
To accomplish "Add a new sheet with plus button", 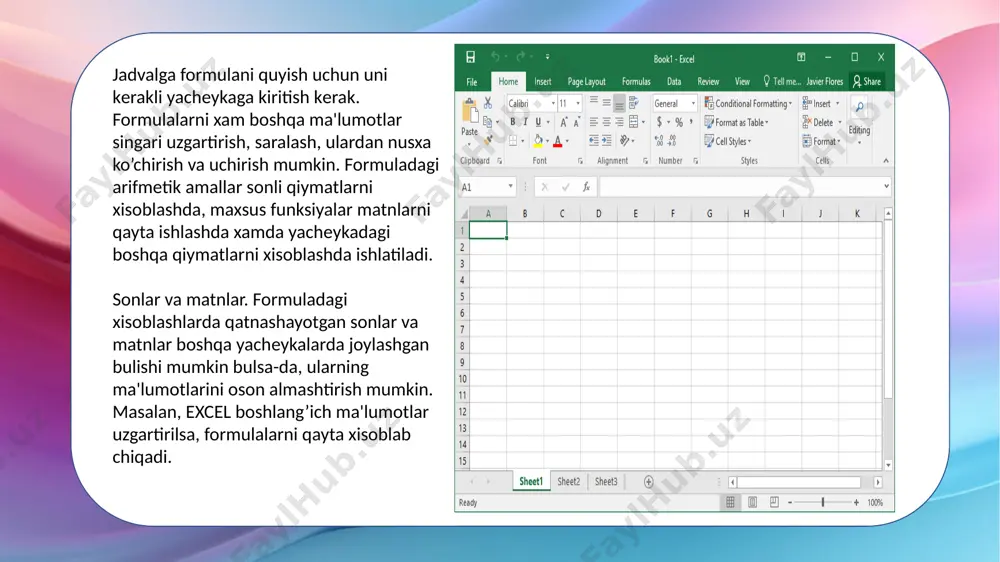I will coord(649,482).
